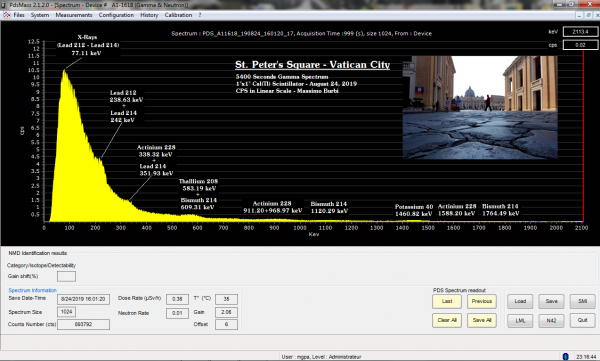Image resolution: width=600 pixels, height=361 pixels.
Task: Open the System menu
Action: click(x=40, y=15)
